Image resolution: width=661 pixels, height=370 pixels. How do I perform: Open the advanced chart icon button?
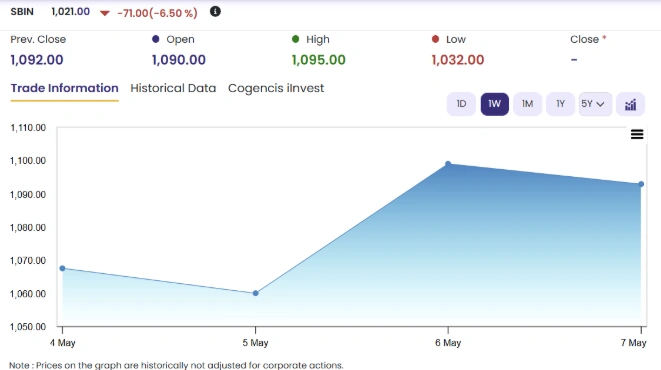630,104
